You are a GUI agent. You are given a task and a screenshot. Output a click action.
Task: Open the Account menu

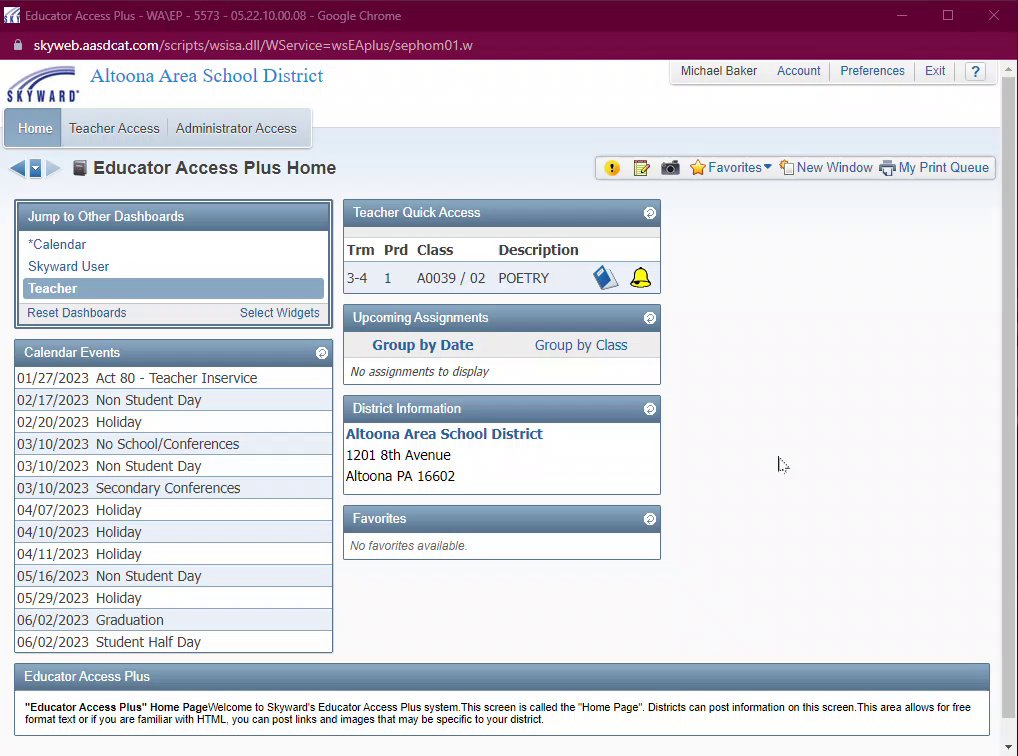click(x=799, y=71)
